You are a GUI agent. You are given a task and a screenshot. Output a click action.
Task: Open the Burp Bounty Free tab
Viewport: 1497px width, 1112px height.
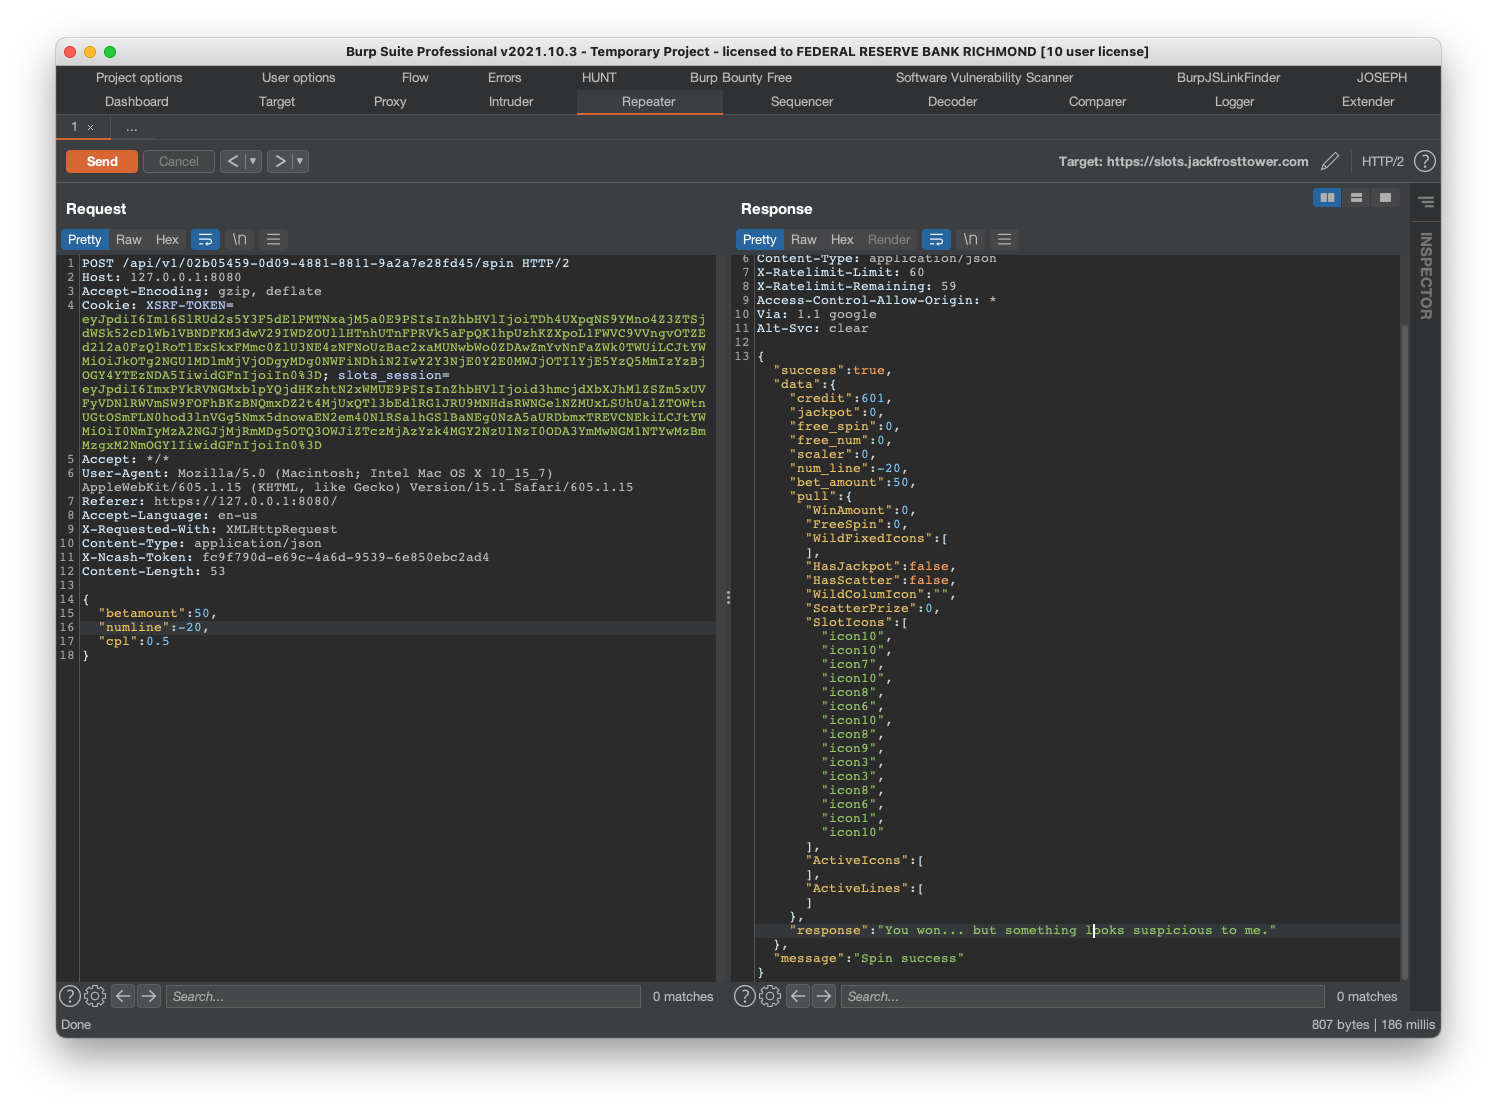pos(741,77)
